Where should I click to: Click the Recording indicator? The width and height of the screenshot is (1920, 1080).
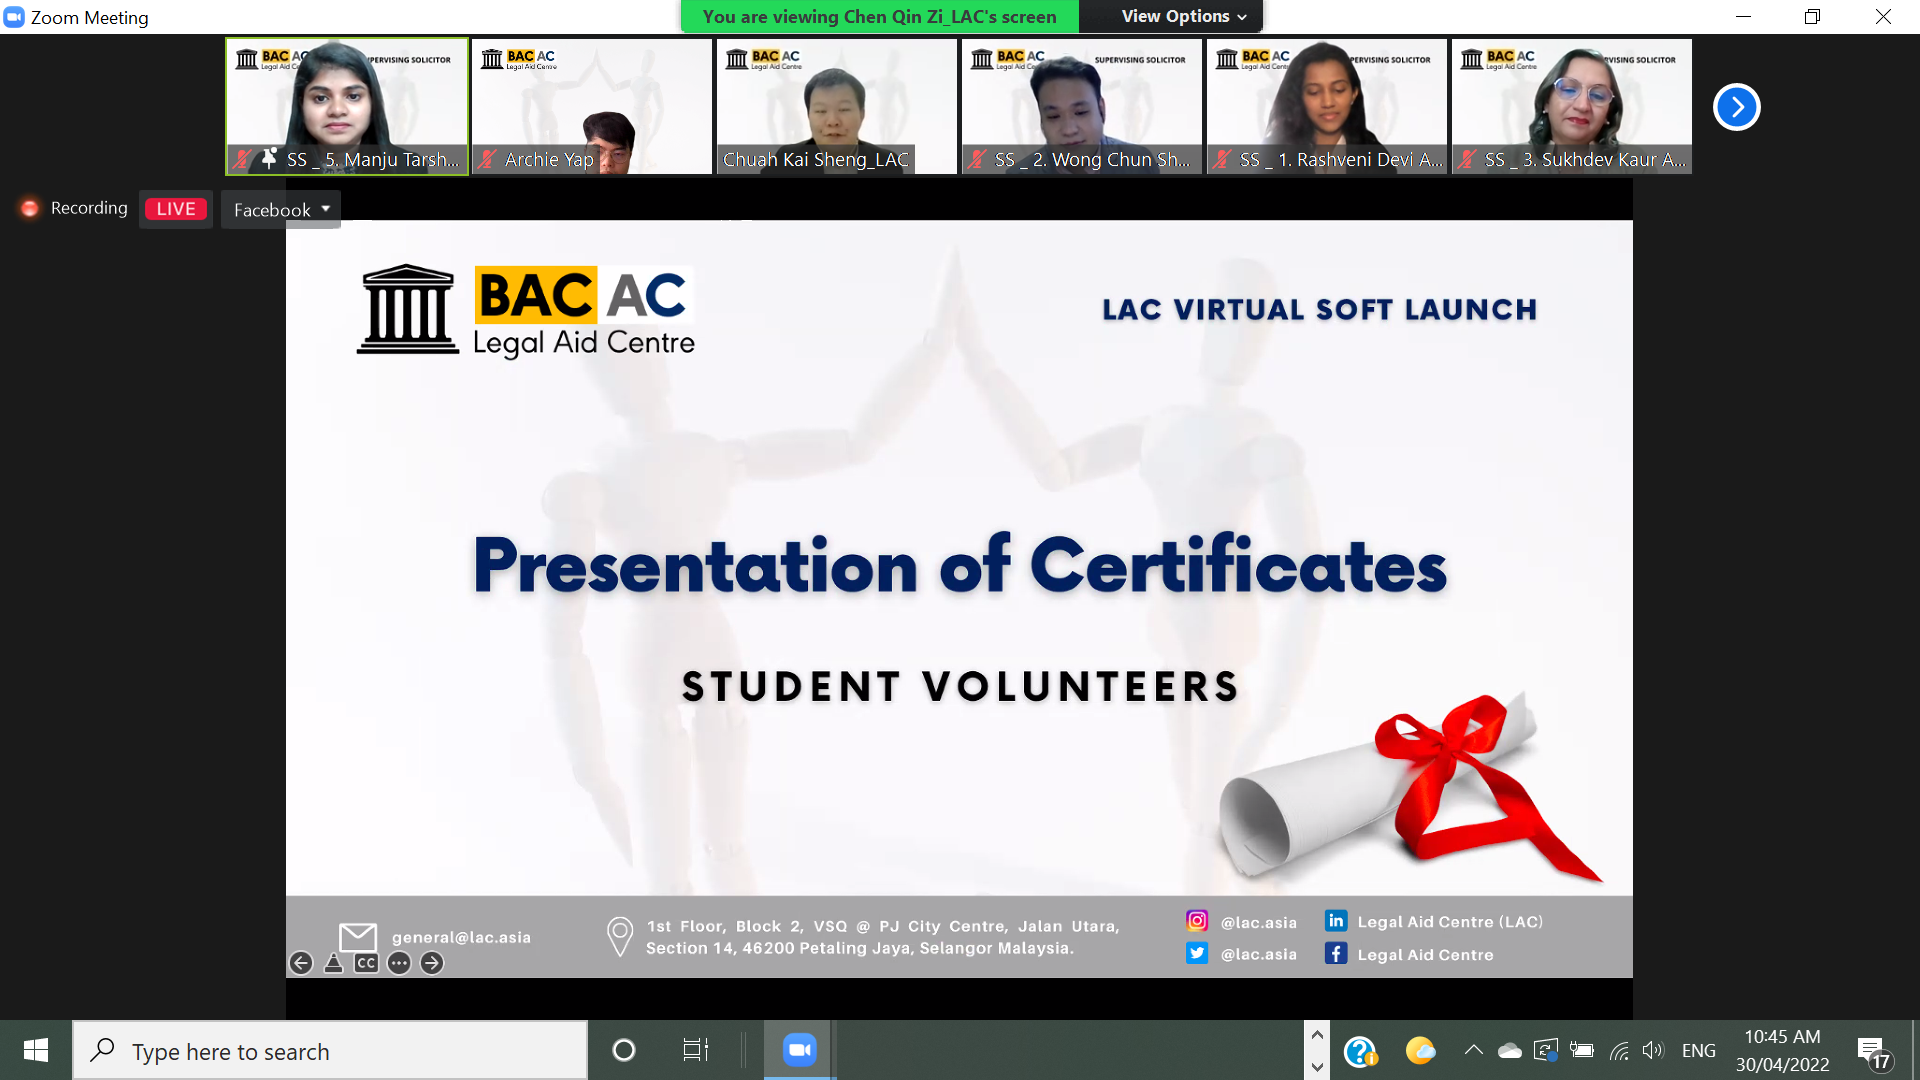[75, 208]
